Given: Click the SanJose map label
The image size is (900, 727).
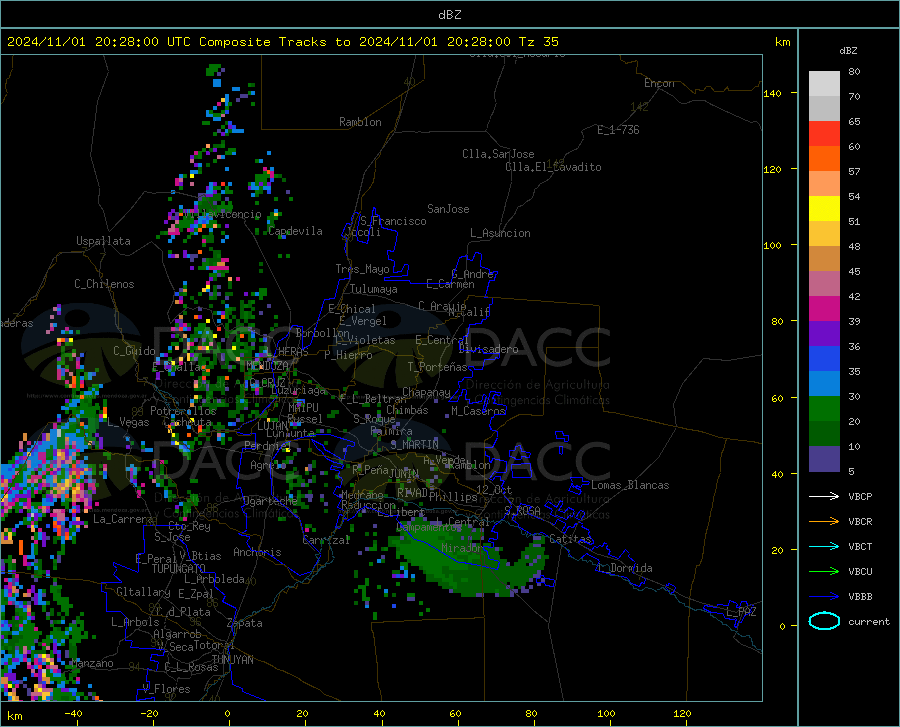Looking at the screenshot, I should pyautogui.click(x=448, y=209).
